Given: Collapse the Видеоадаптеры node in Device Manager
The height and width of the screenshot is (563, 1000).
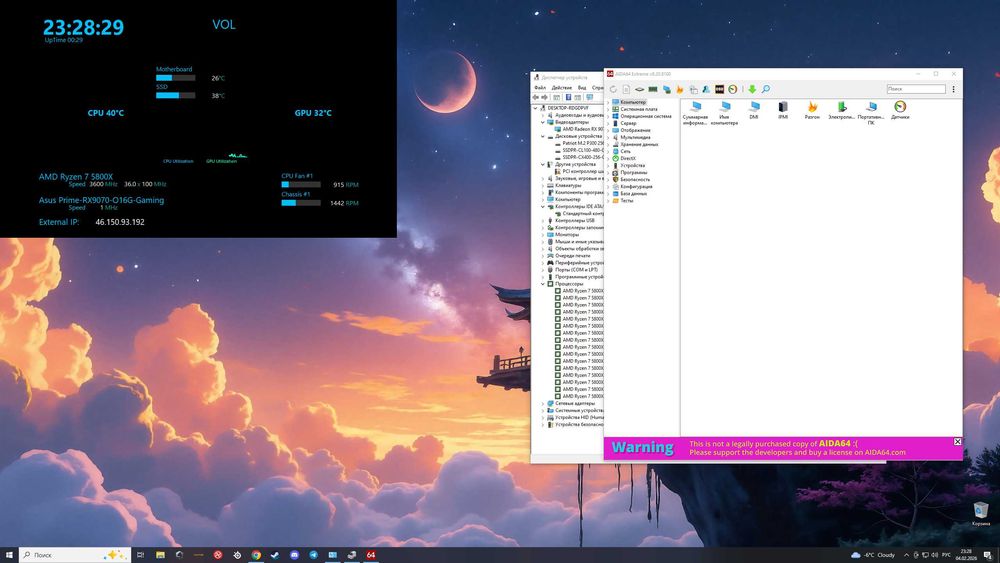Looking at the screenshot, I should click(x=543, y=122).
